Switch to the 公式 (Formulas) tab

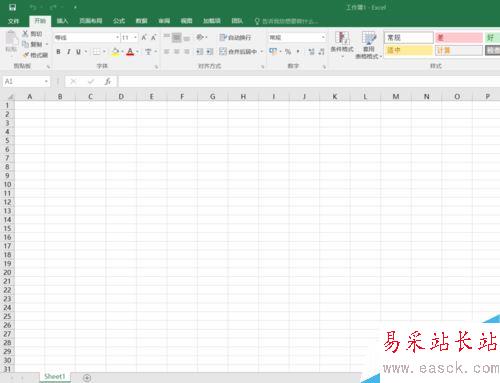pyautogui.click(x=119, y=21)
